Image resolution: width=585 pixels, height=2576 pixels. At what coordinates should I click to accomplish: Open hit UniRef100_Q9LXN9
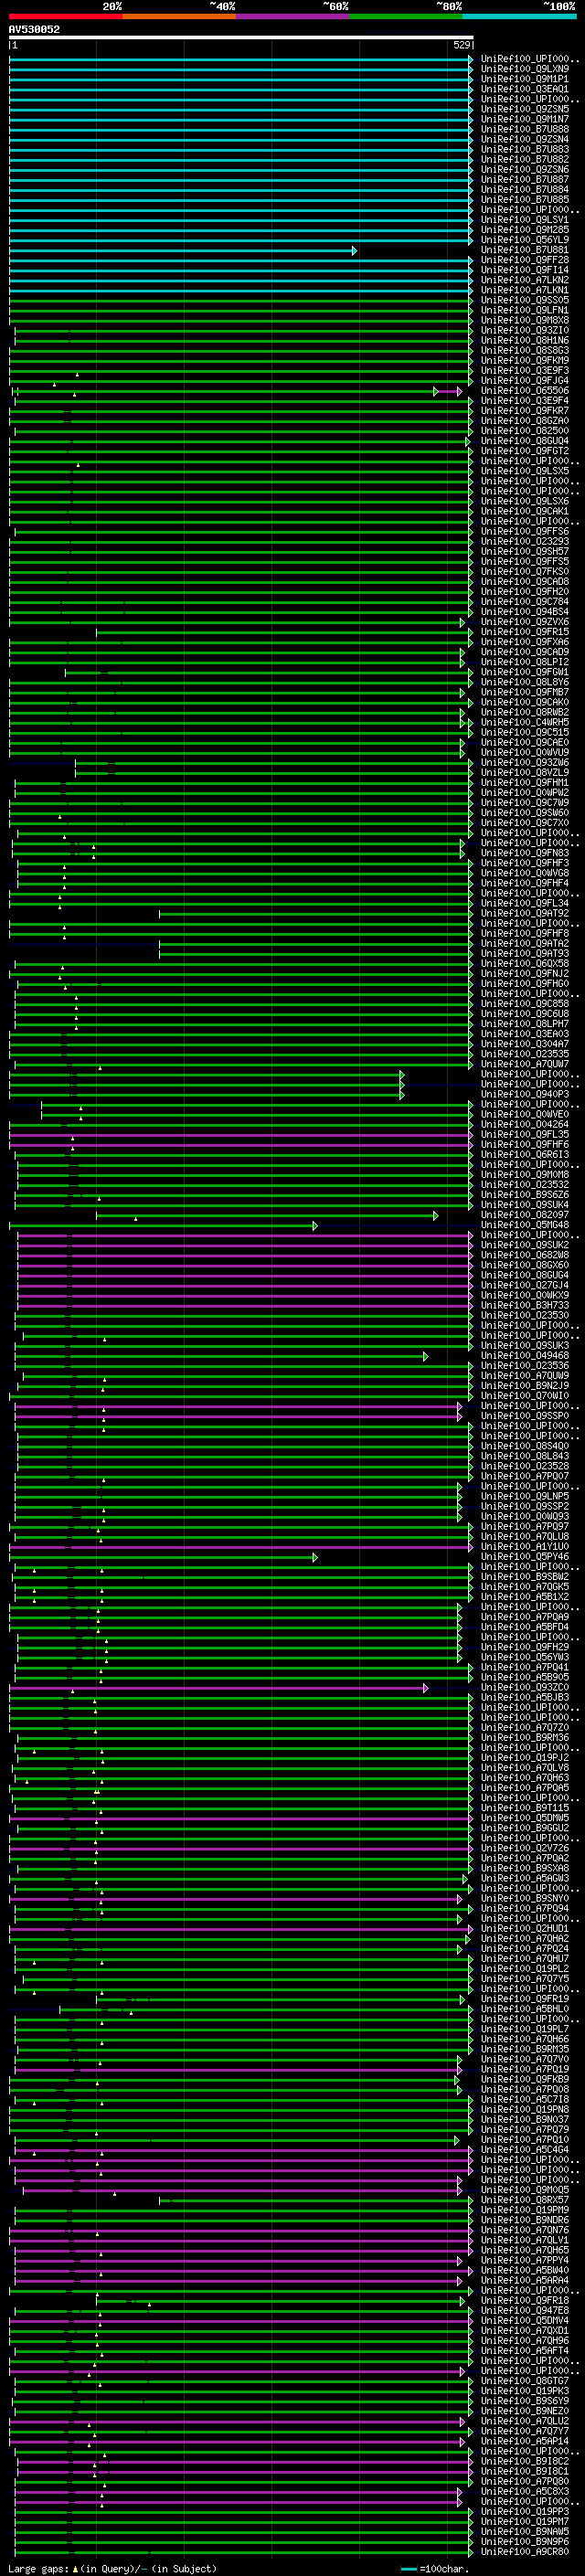click(x=525, y=69)
